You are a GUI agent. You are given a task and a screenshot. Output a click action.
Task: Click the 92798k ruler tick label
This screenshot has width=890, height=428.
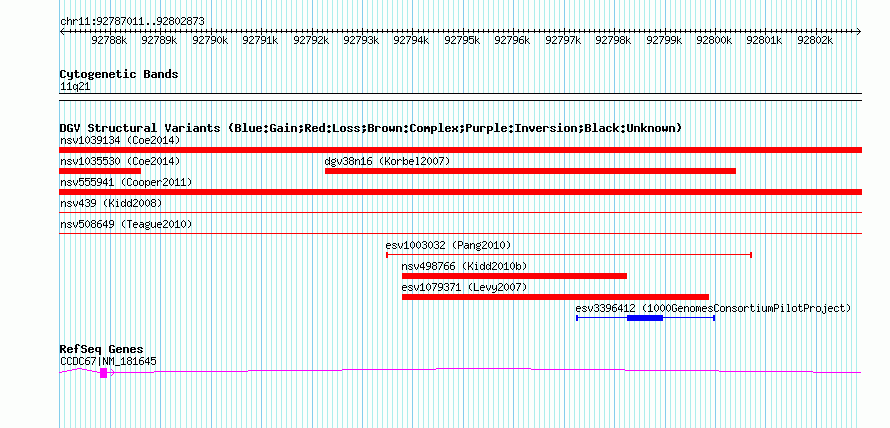614,40
